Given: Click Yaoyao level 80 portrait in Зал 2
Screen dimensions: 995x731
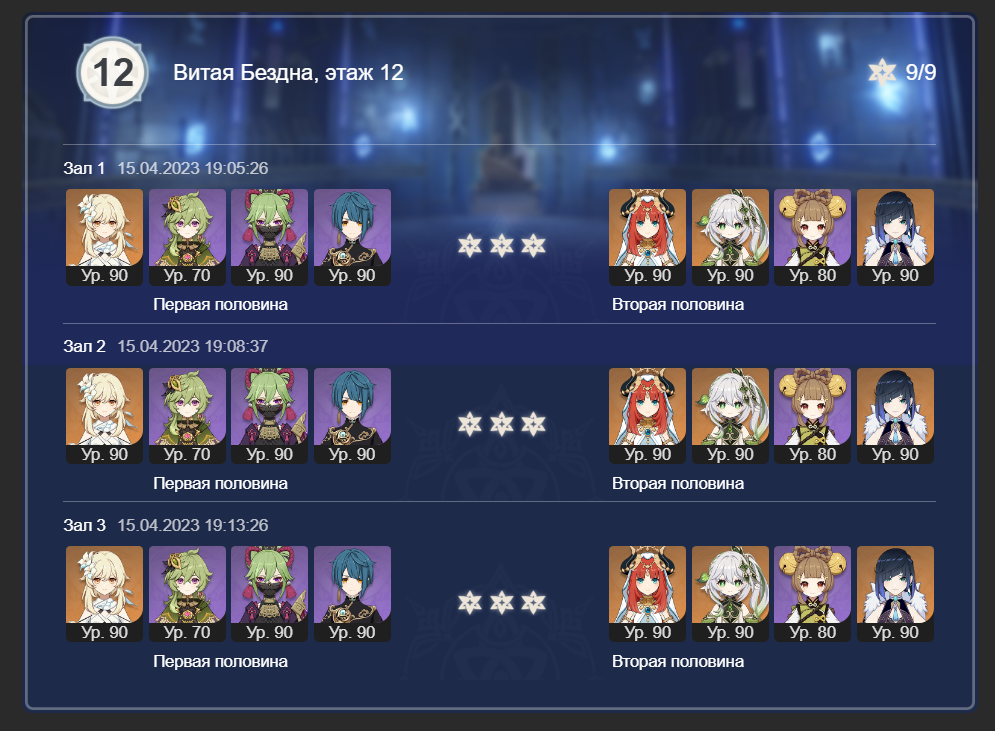Looking at the screenshot, I should click(813, 416).
